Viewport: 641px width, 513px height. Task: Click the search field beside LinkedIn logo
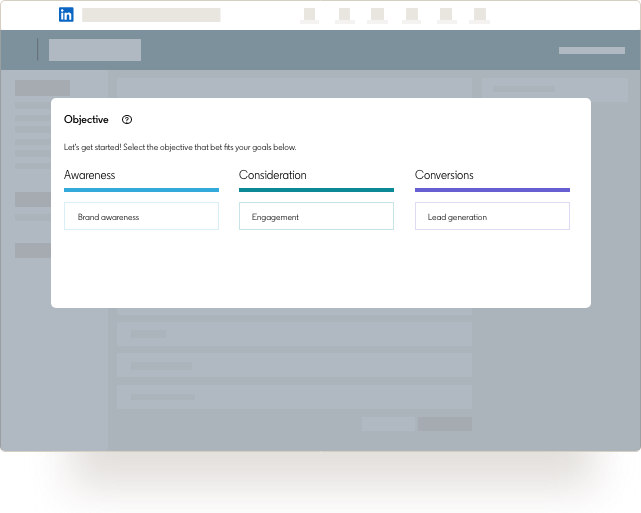click(151, 15)
